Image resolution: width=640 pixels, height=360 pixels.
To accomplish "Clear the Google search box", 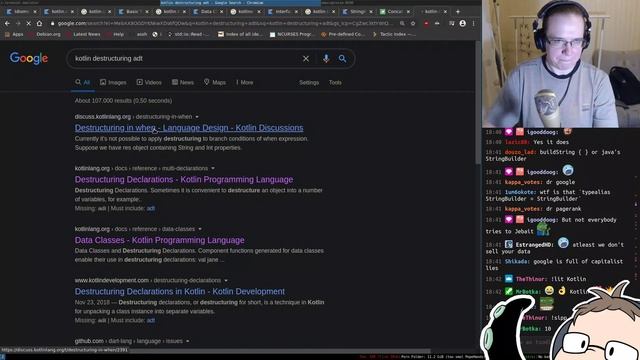I will 306,59.
